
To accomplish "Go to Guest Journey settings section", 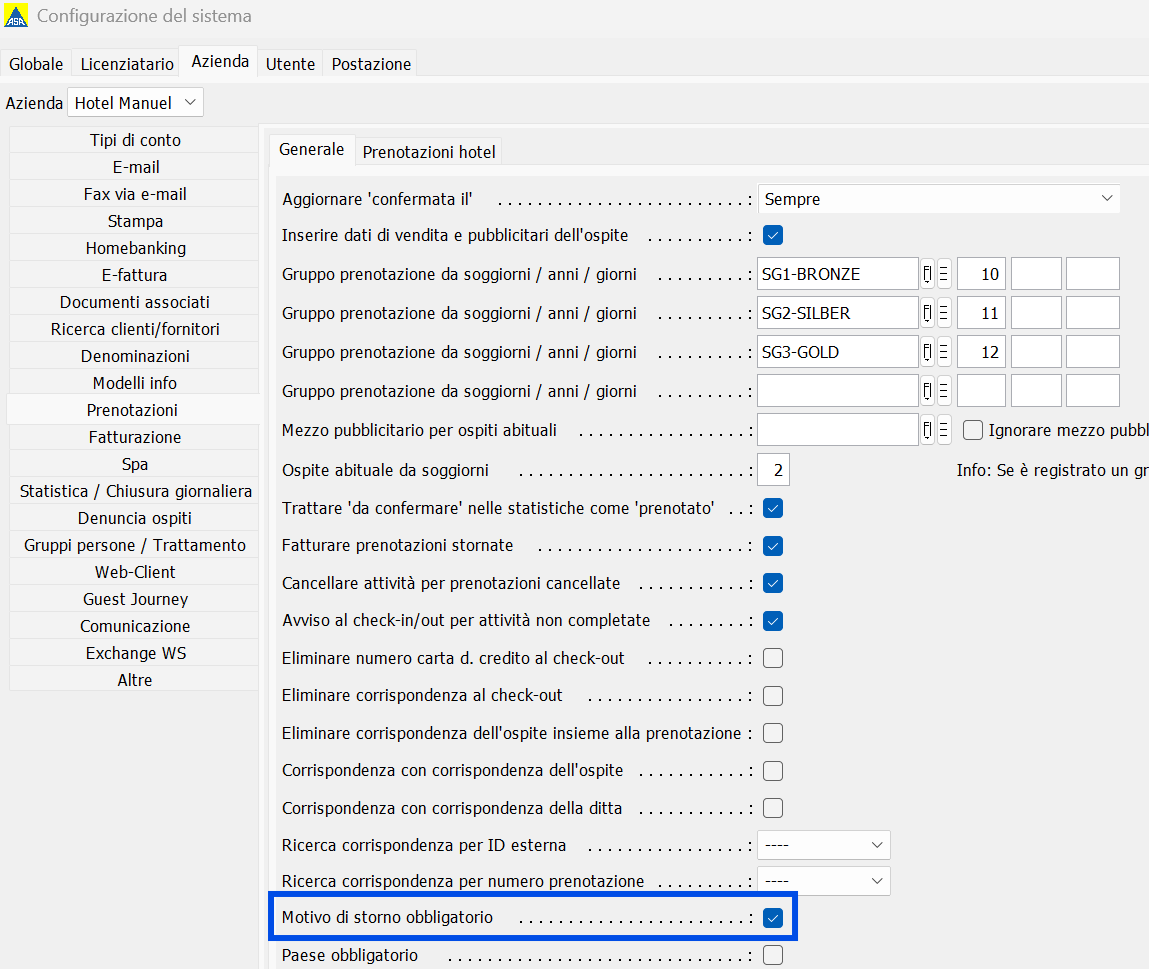I will tap(135, 599).
